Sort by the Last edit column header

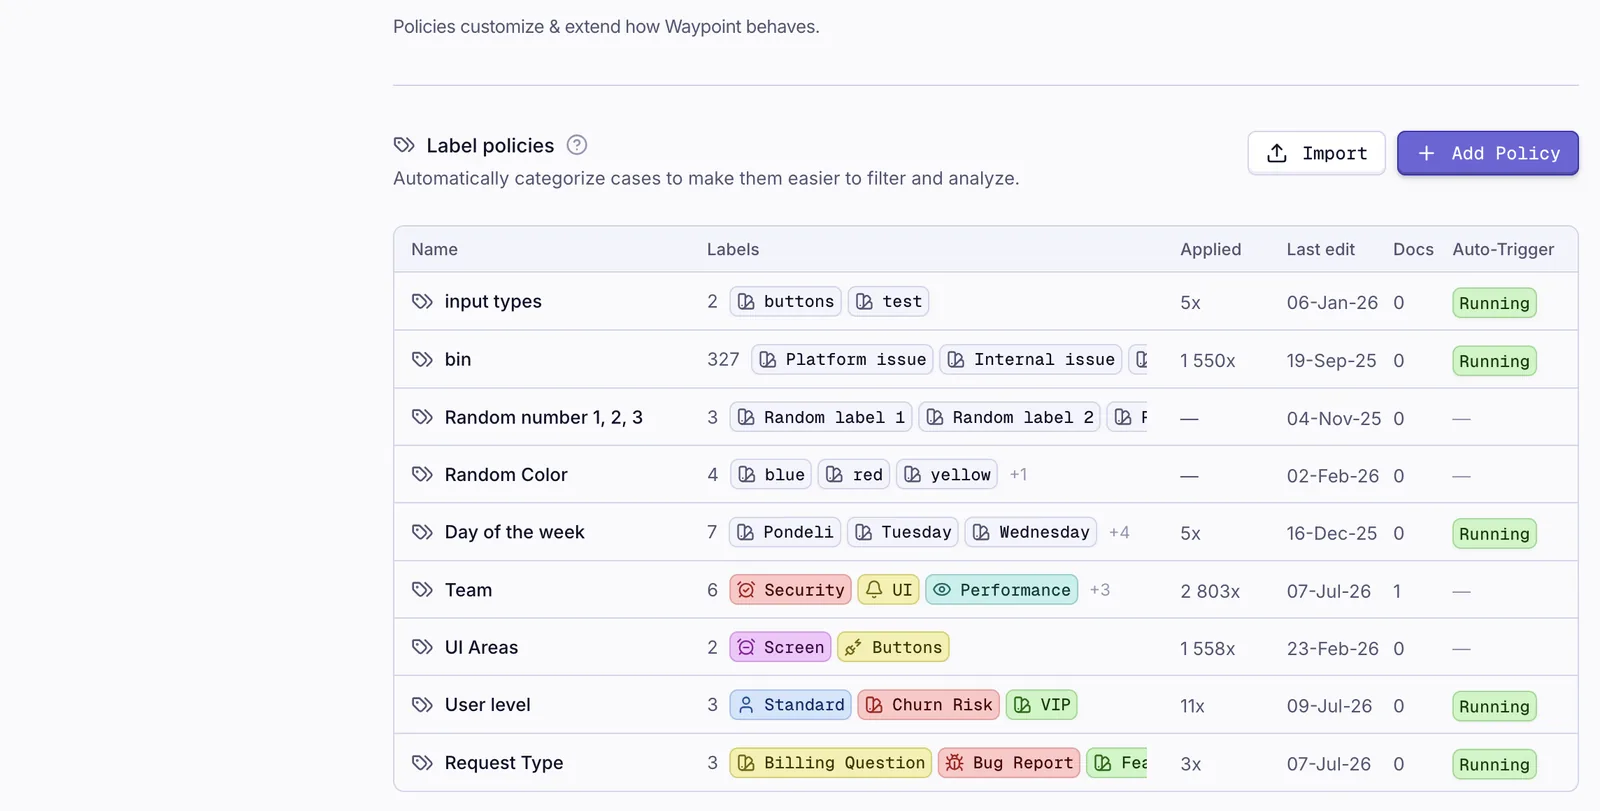pyautogui.click(x=1320, y=249)
